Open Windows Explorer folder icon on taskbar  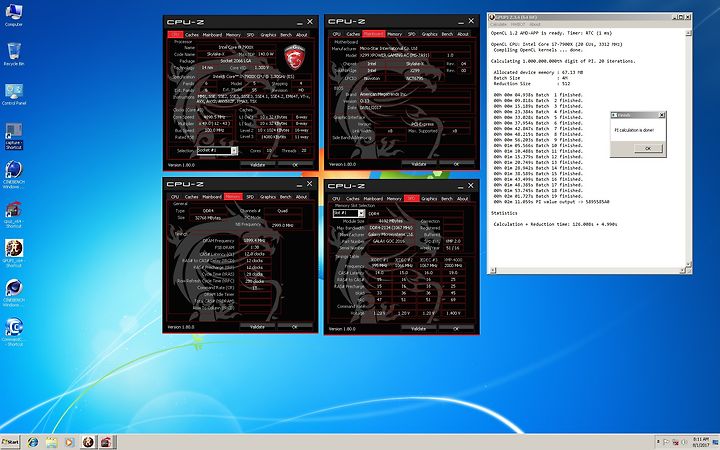point(51,442)
